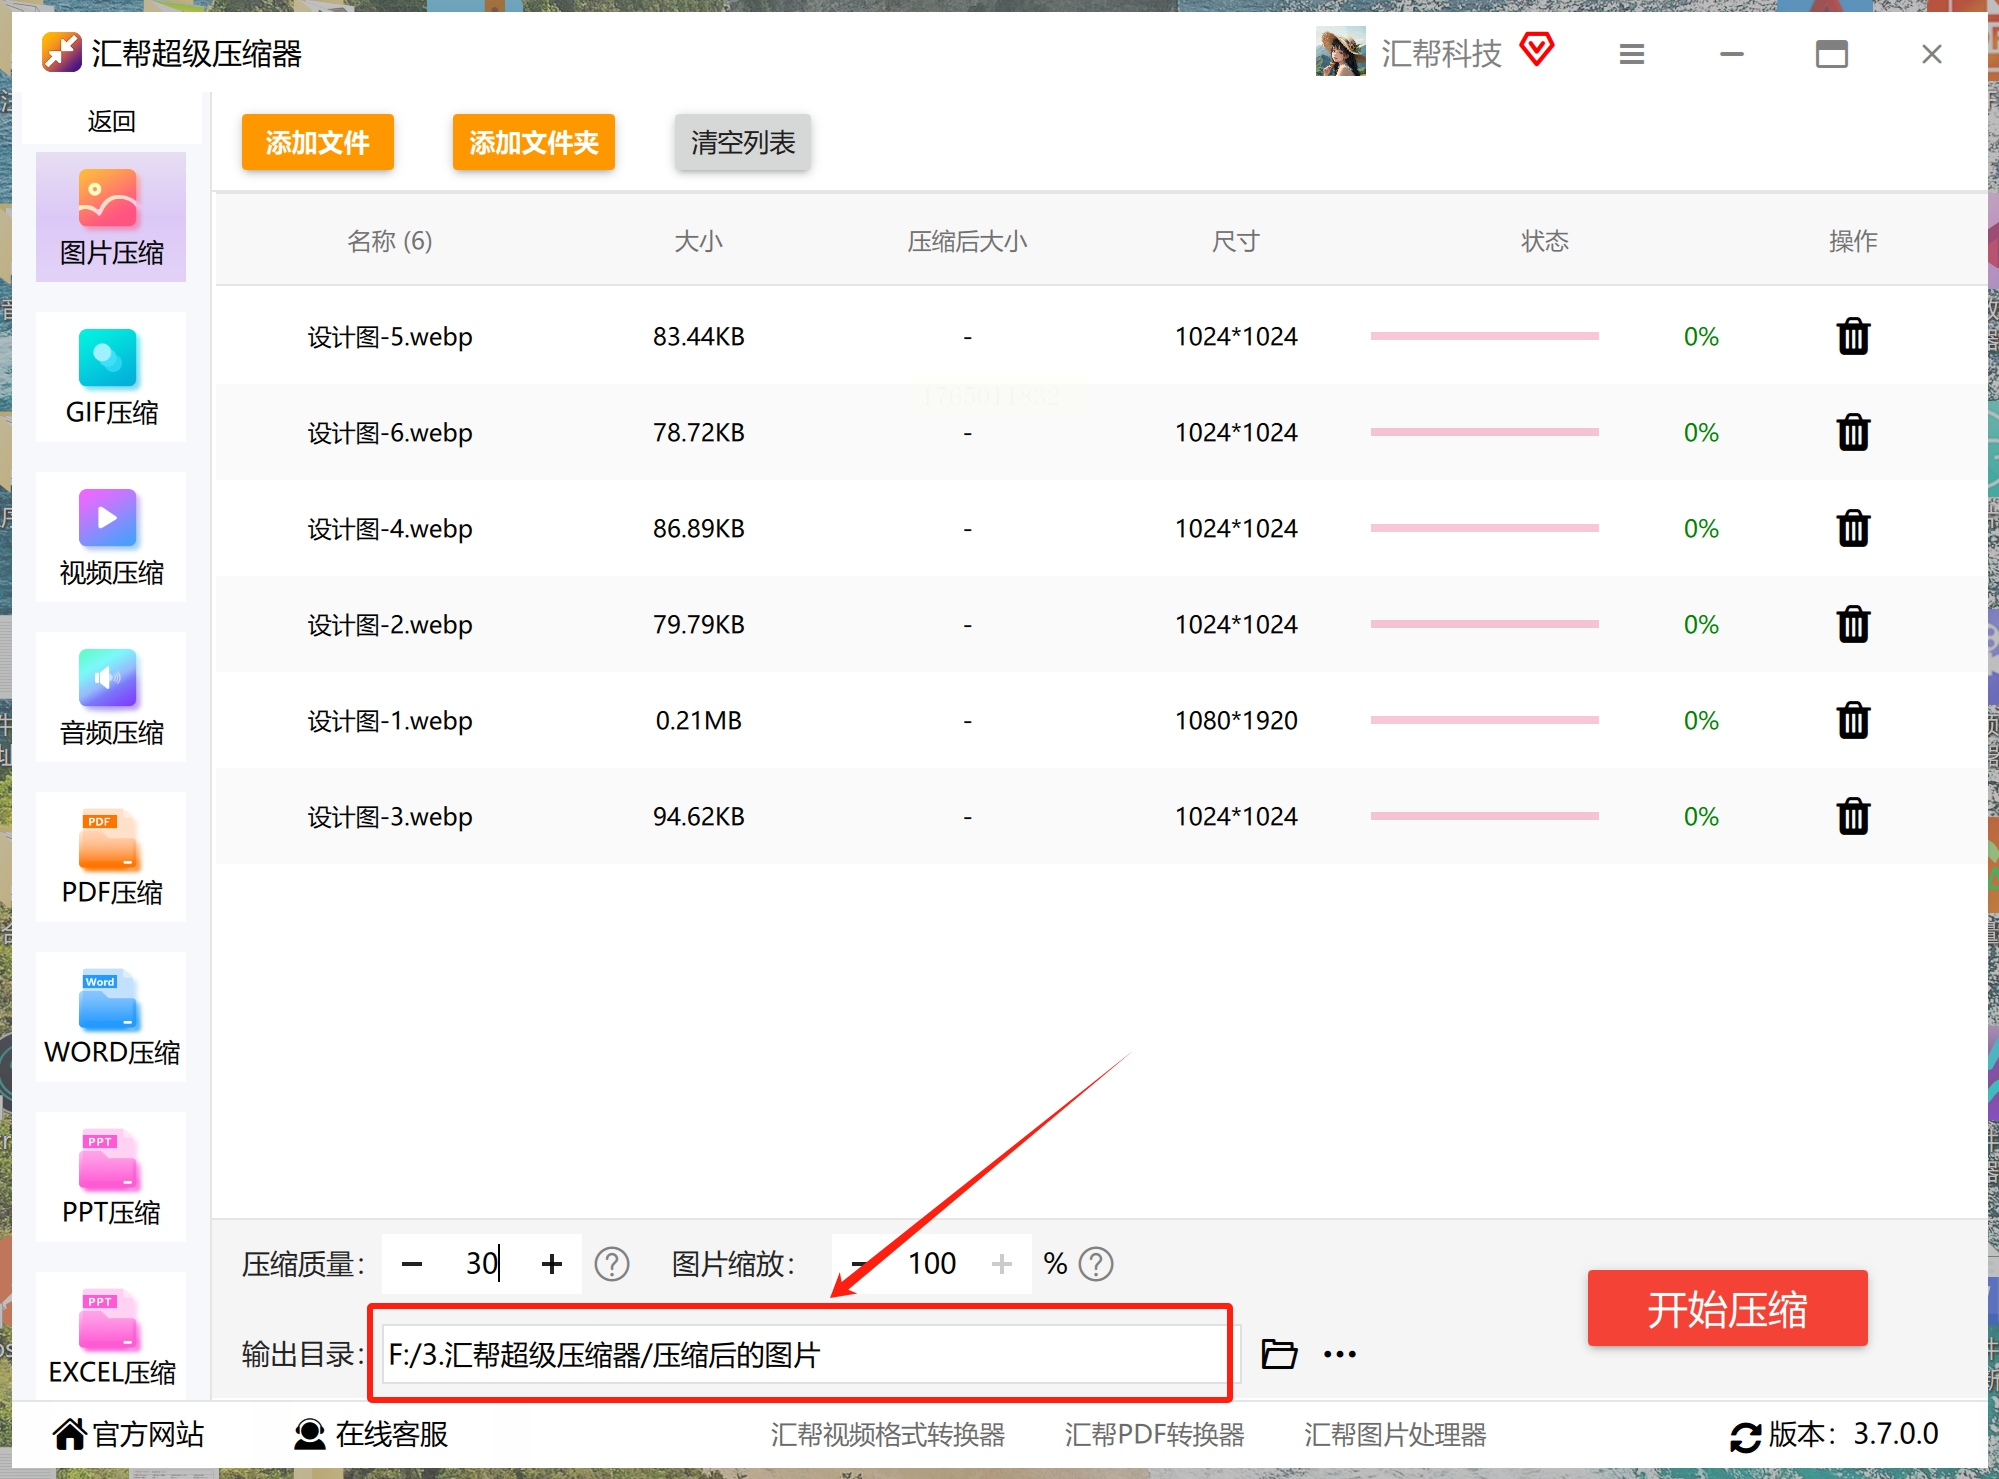Delete 设计图-5.webp with trash icon
Image resolution: width=1999 pixels, height=1479 pixels.
(1852, 337)
